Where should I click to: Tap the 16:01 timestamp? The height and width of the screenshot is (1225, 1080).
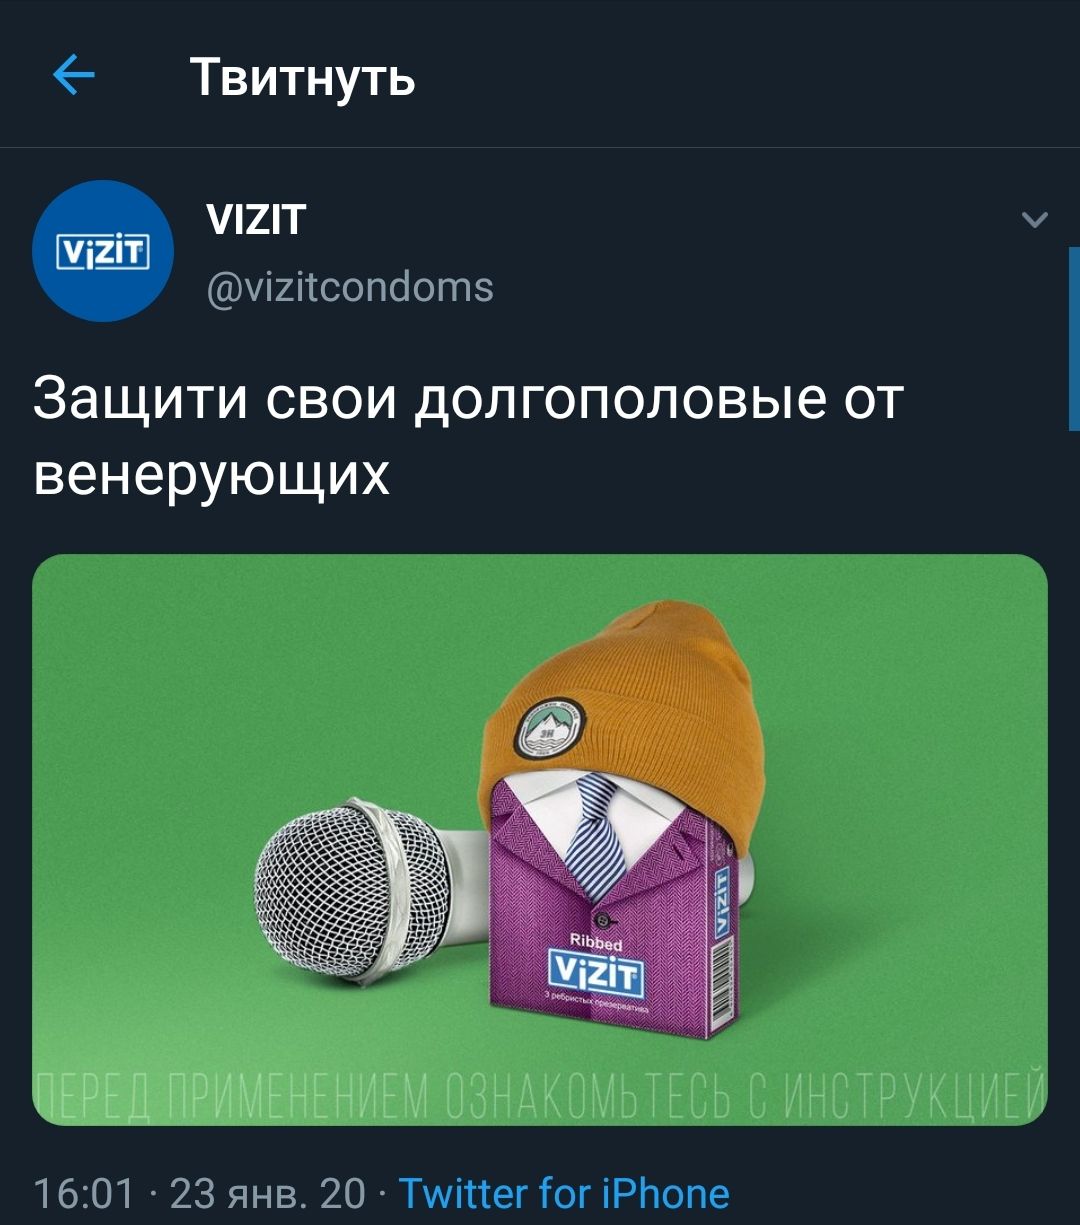click(x=83, y=1193)
